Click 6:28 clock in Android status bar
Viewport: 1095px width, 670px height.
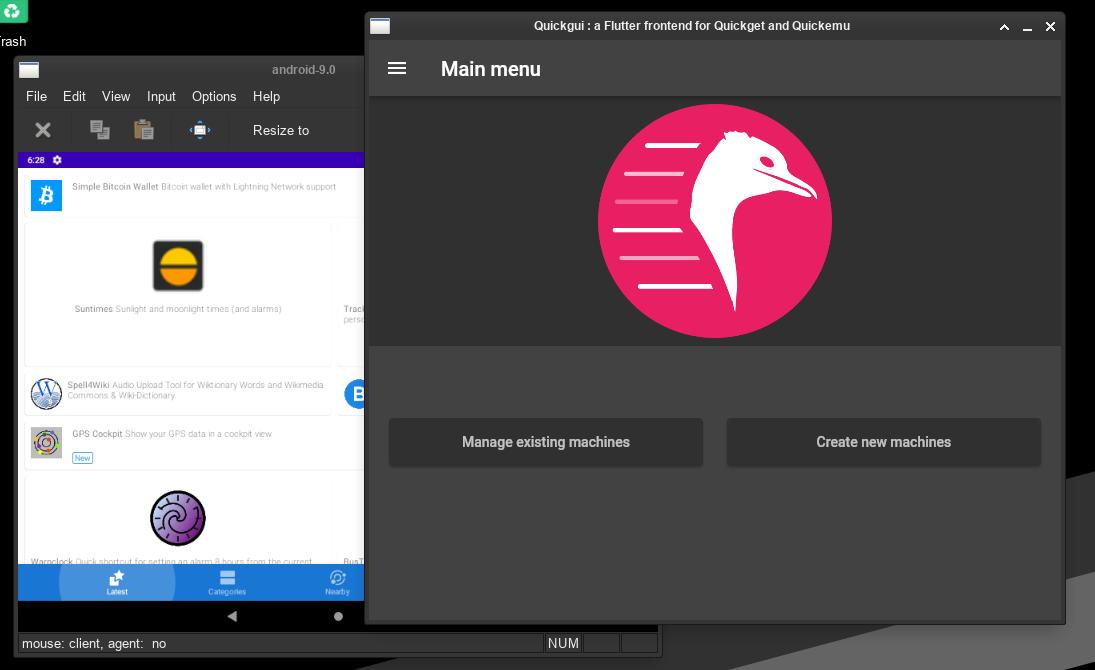click(36, 160)
